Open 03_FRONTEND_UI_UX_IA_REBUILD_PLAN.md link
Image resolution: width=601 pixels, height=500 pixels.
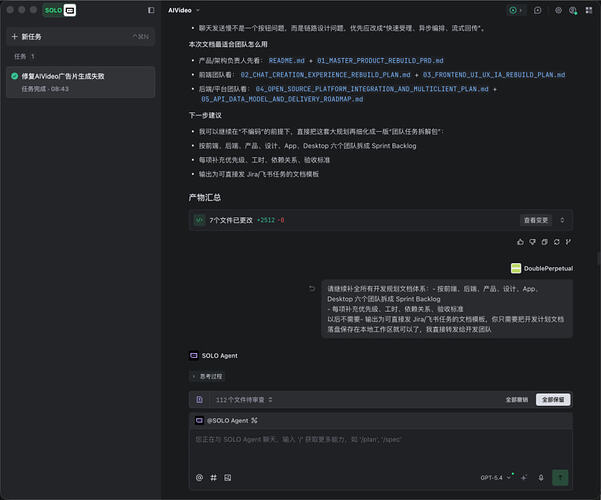tap(494, 75)
